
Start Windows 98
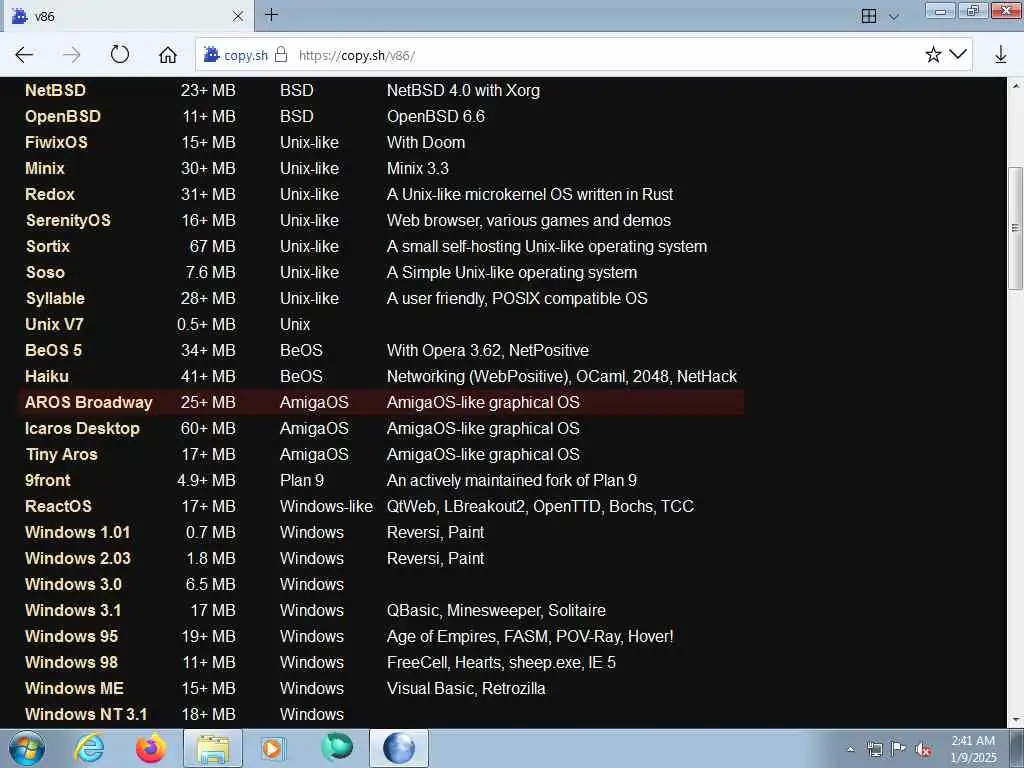[x=71, y=662]
